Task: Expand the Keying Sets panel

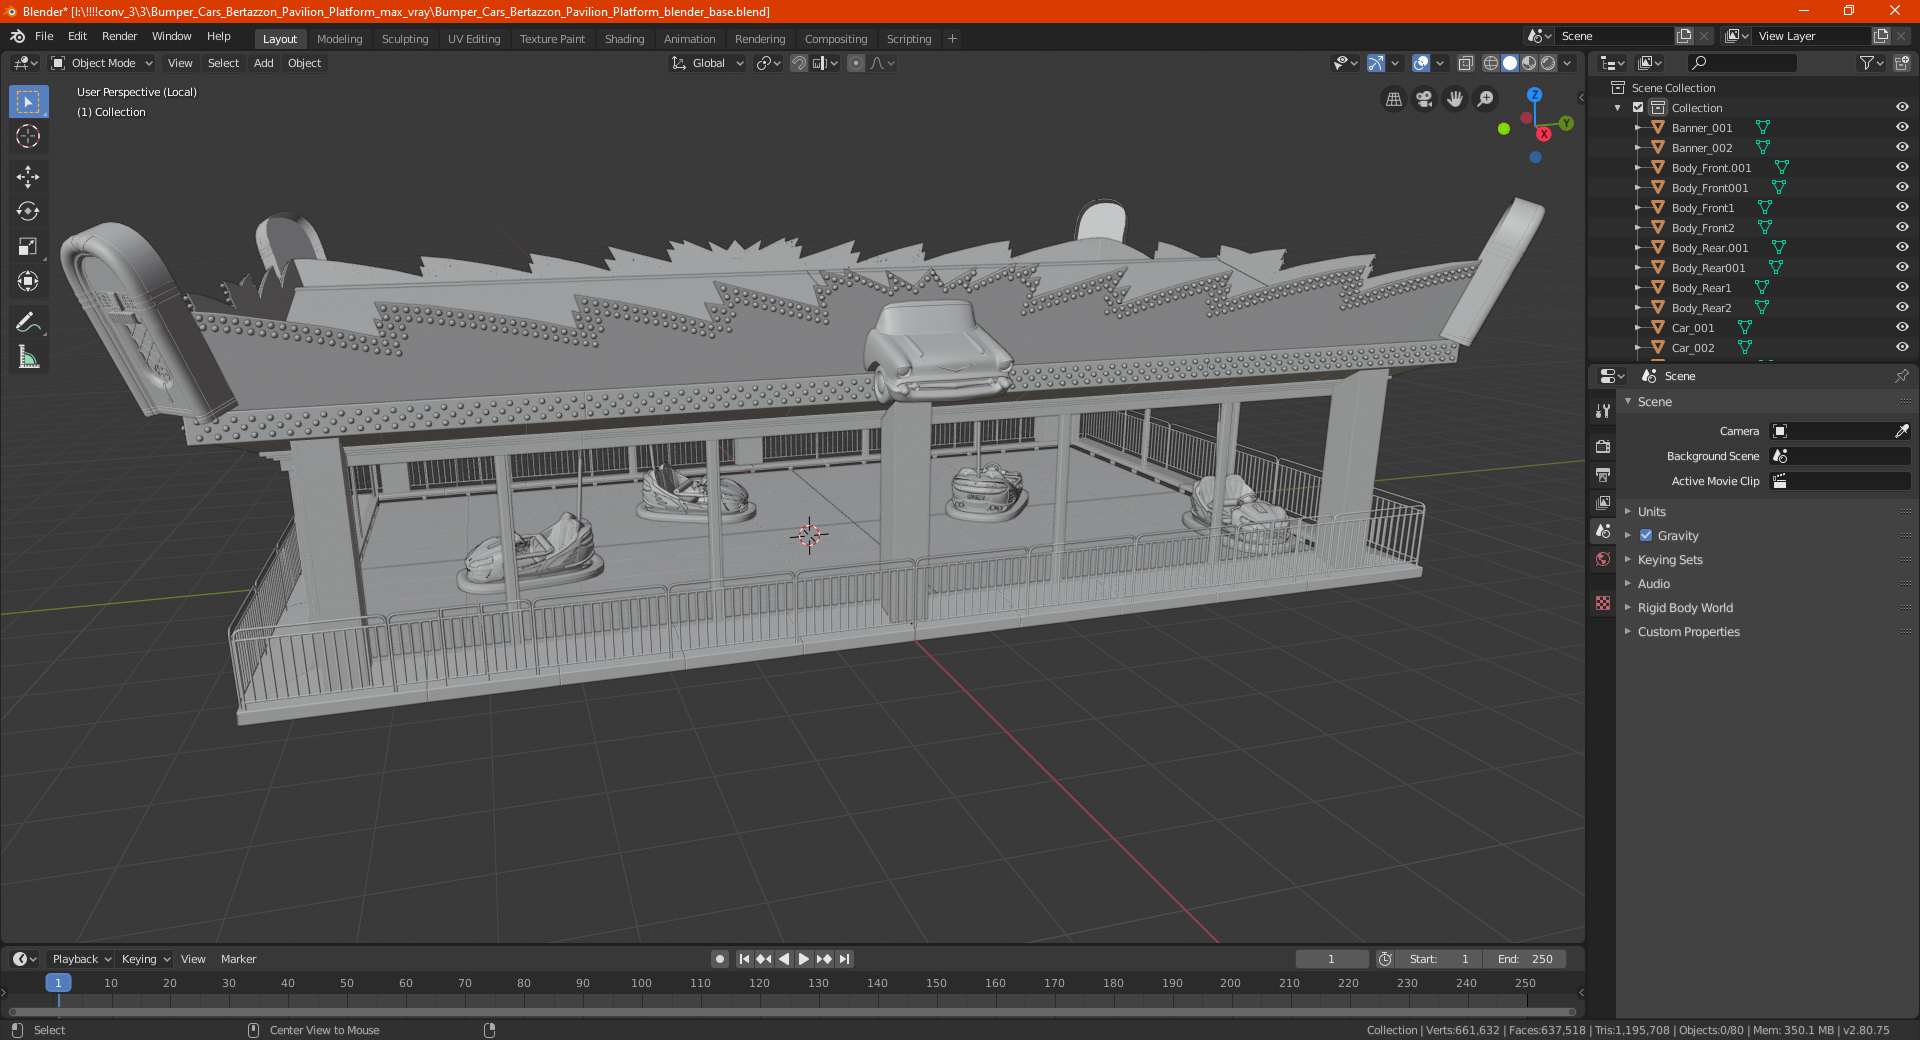Action: (1670, 559)
